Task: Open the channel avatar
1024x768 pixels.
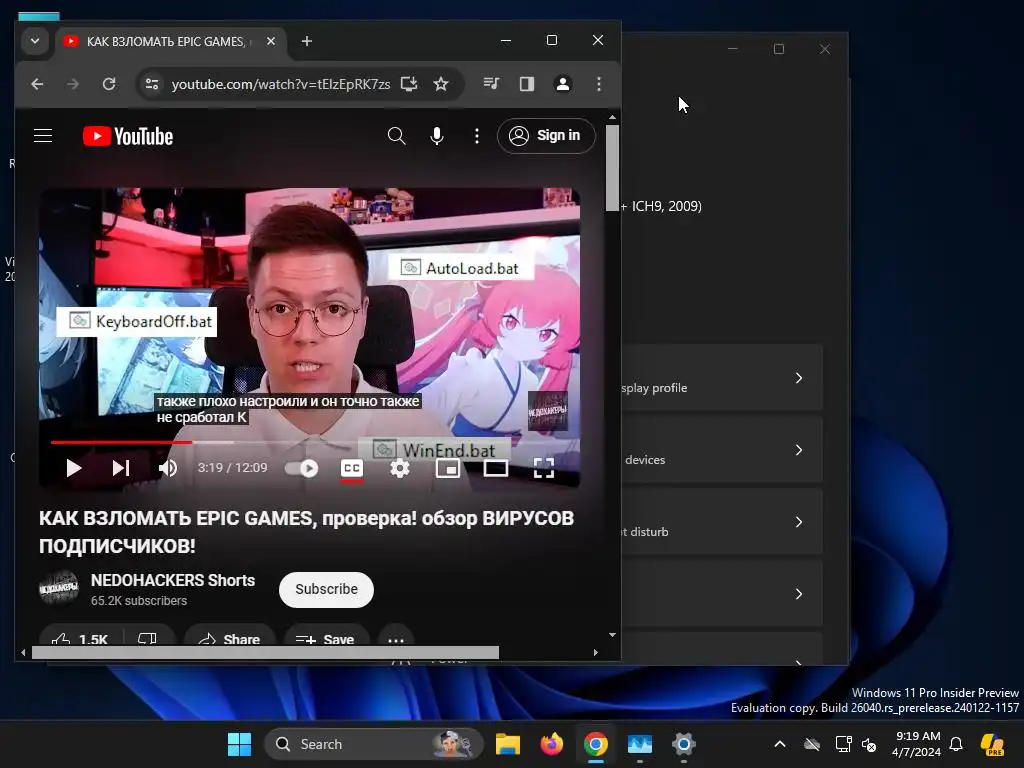Action: click(59, 588)
